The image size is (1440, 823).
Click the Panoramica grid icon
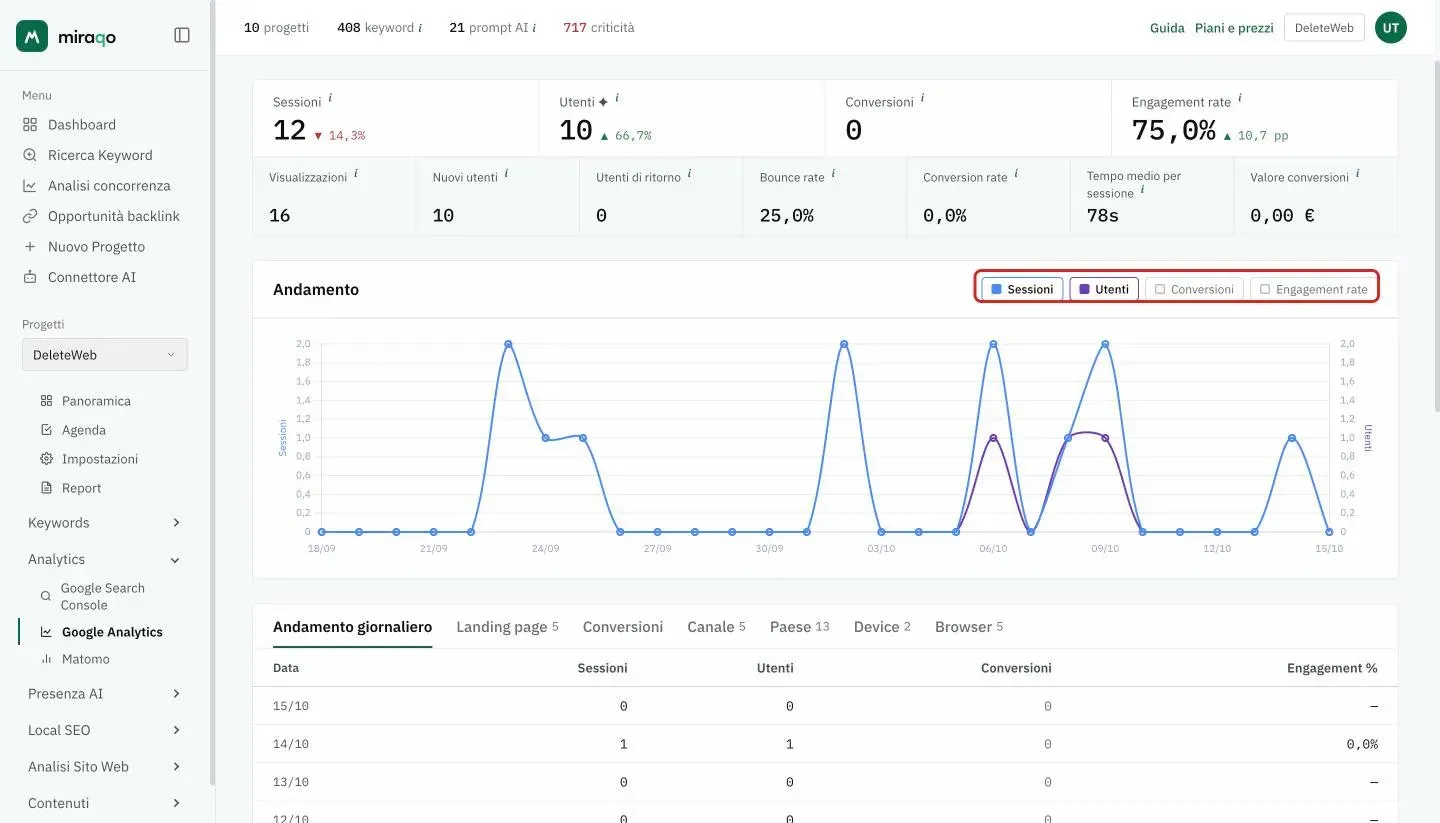tap(46, 401)
